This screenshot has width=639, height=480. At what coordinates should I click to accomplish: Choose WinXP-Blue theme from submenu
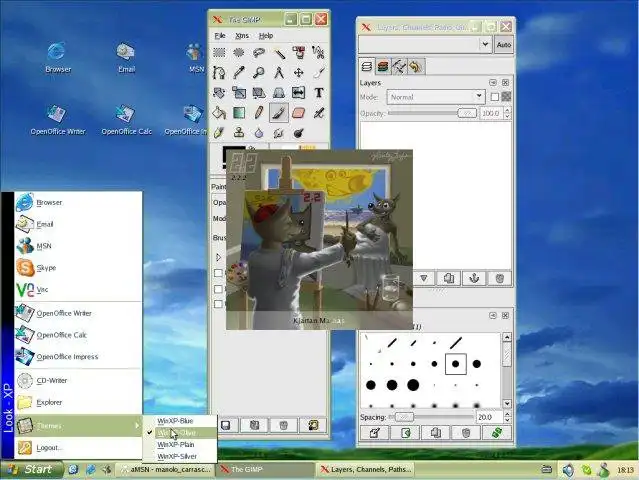175,421
